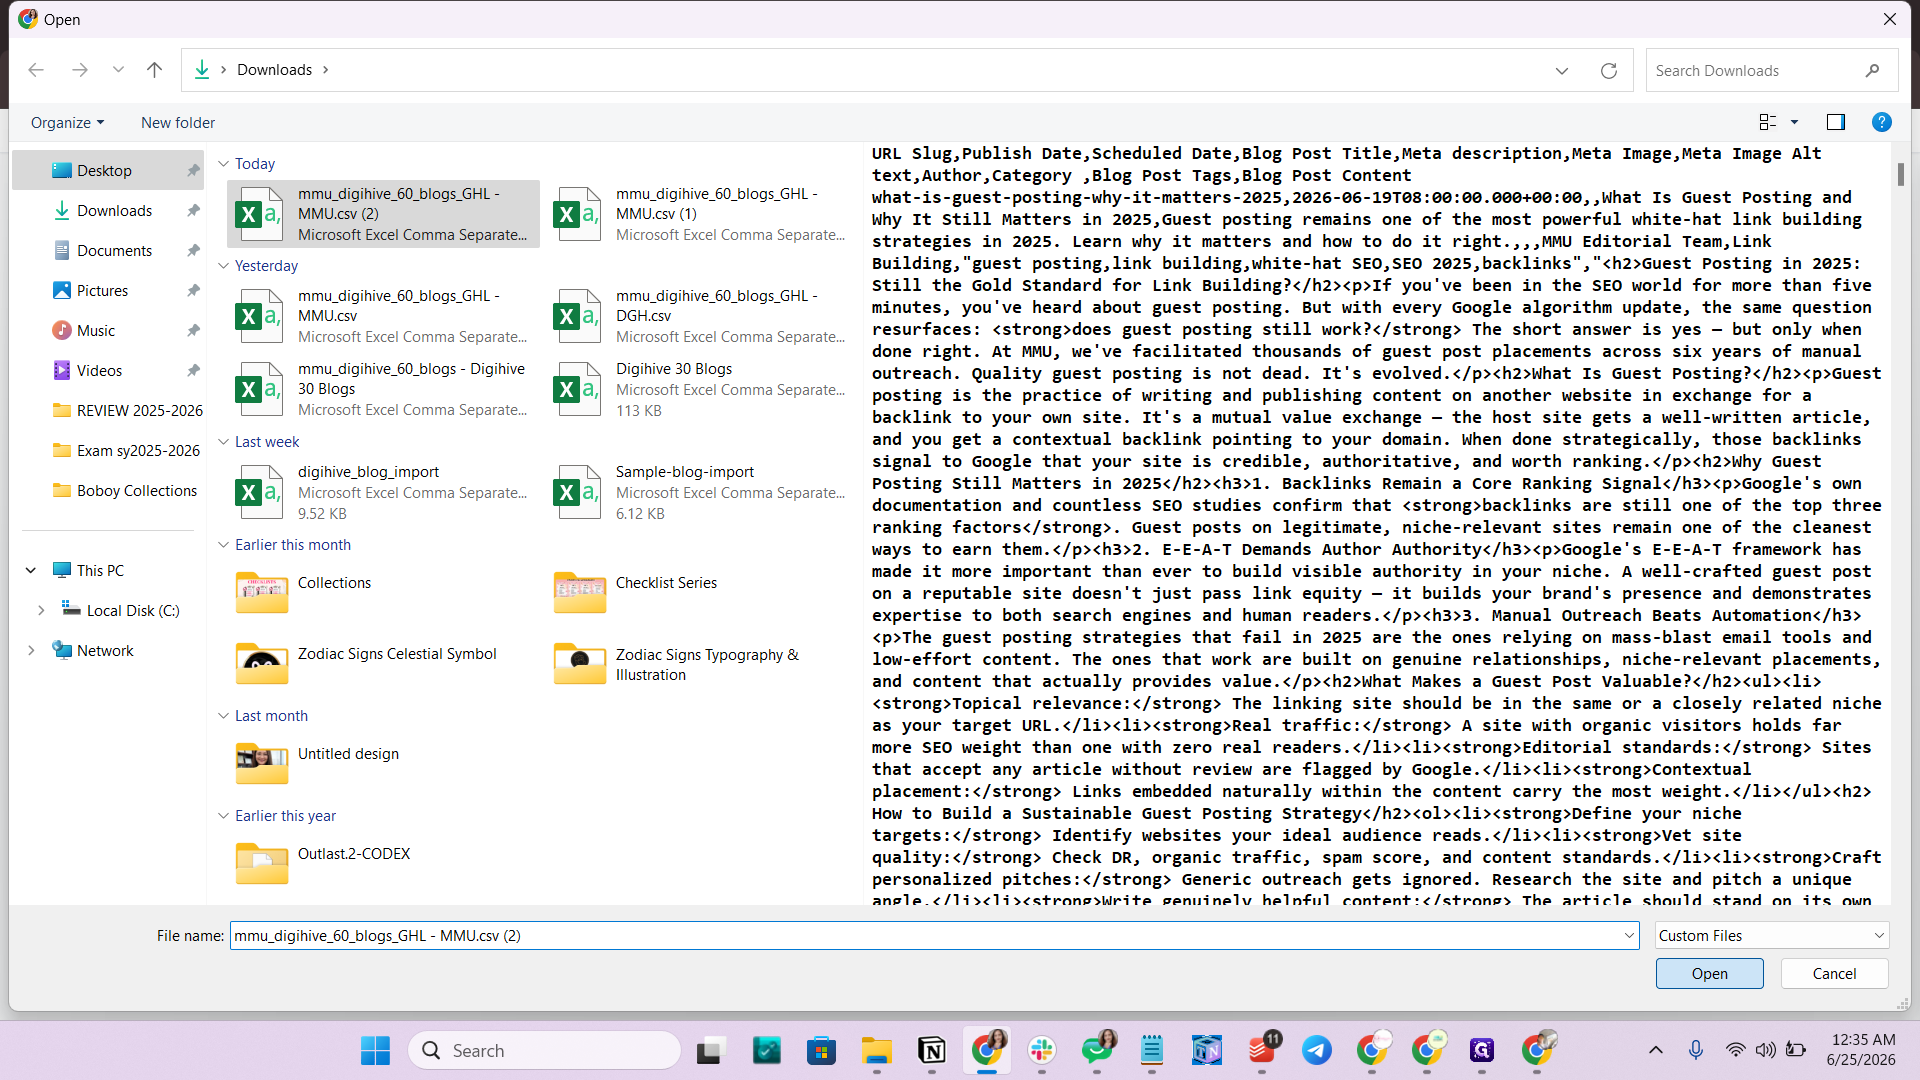The image size is (1920, 1080).
Task: Select mmu_digihive_60_blogs_GHL - DGH.csv file
Action: coord(701,316)
